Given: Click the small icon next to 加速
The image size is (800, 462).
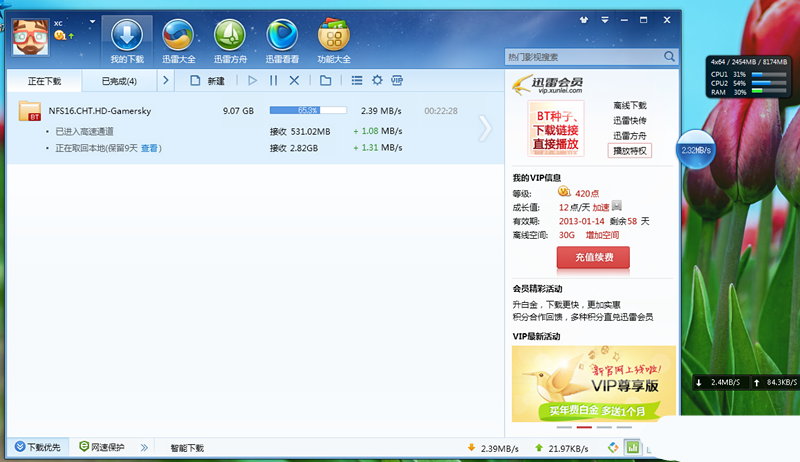Looking at the screenshot, I should (x=616, y=206).
